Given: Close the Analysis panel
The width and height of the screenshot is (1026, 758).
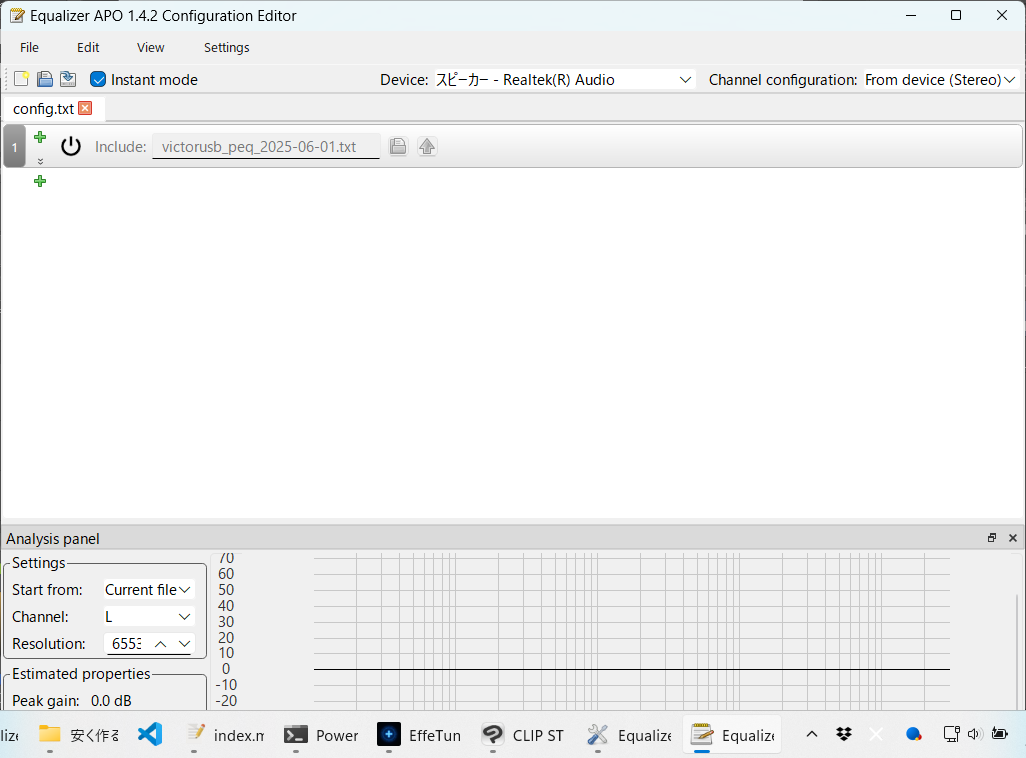Looking at the screenshot, I should [x=1013, y=537].
